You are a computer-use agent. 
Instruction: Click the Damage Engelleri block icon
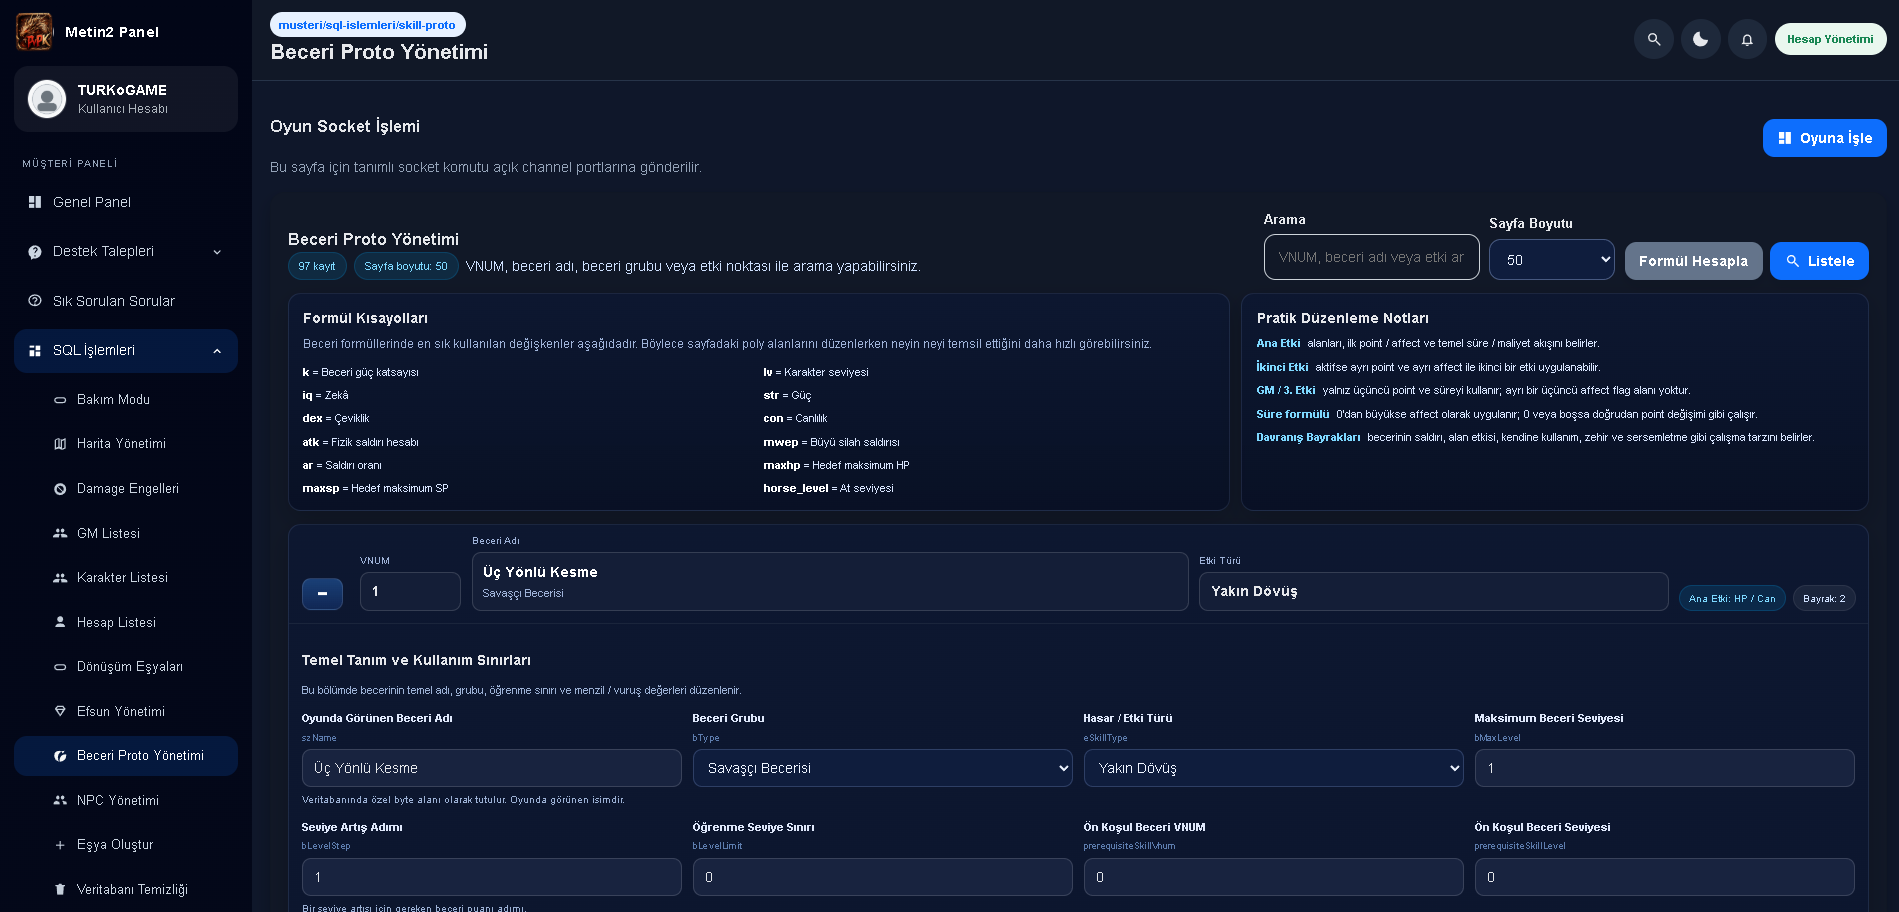(60, 489)
